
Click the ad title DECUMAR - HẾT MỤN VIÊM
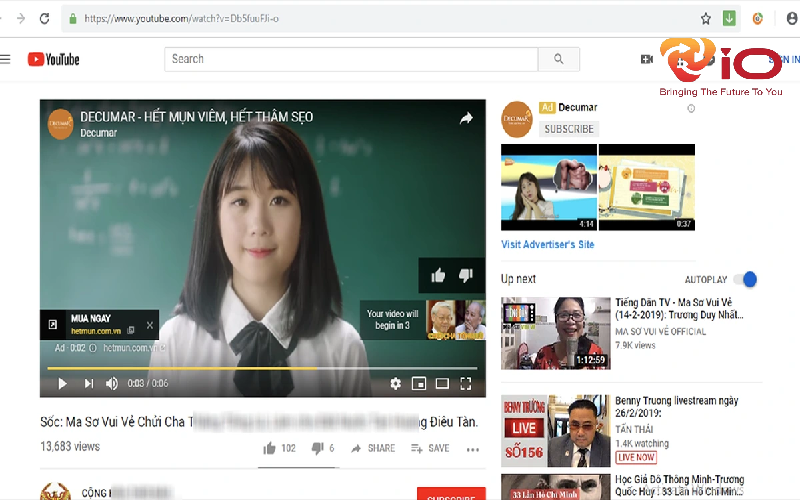tap(196, 117)
